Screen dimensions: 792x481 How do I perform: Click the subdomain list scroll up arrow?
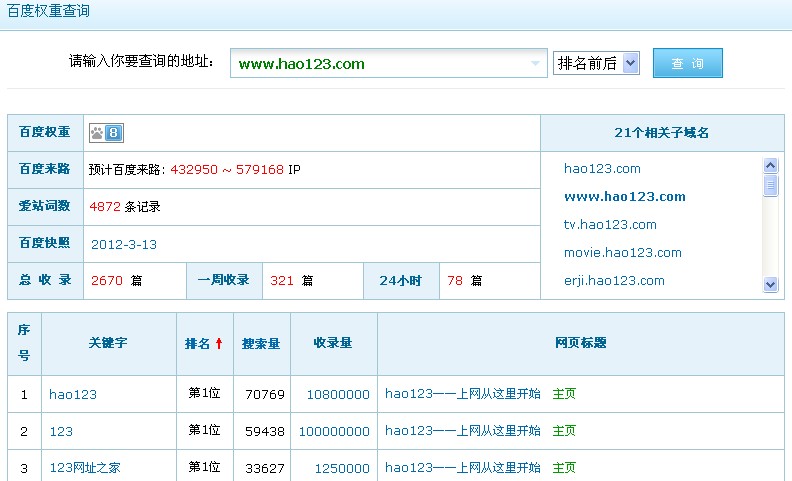770,165
